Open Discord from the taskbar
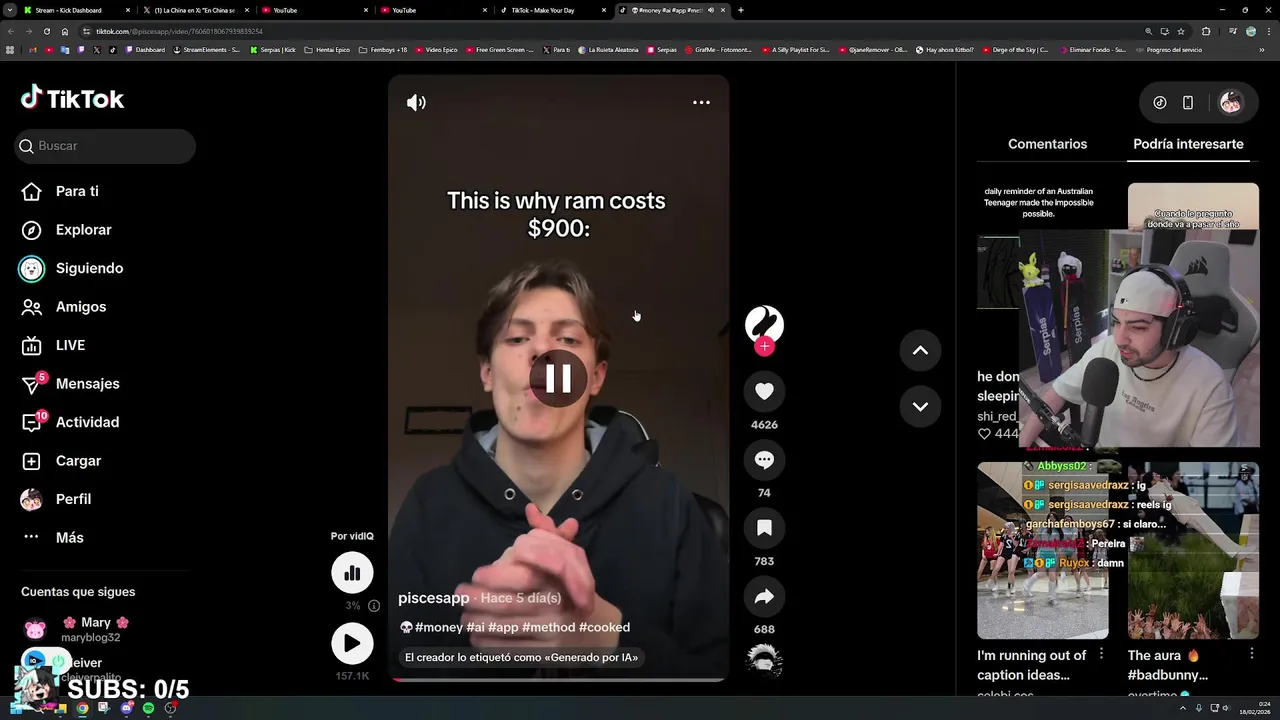 [x=126, y=708]
